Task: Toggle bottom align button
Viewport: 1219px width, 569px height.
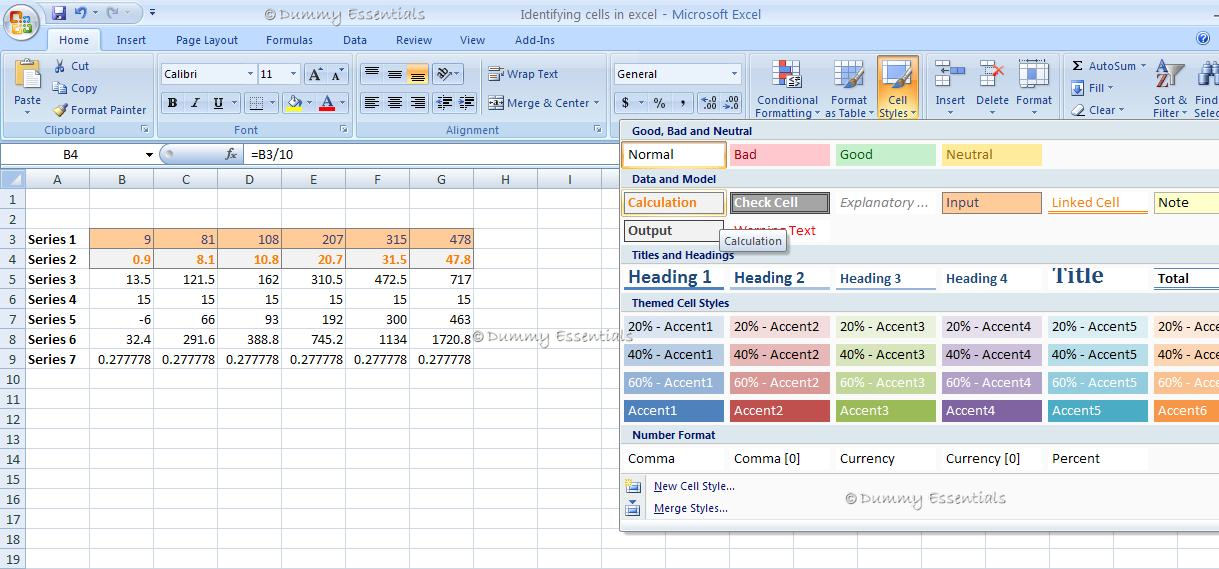Action: tap(417, 74)
